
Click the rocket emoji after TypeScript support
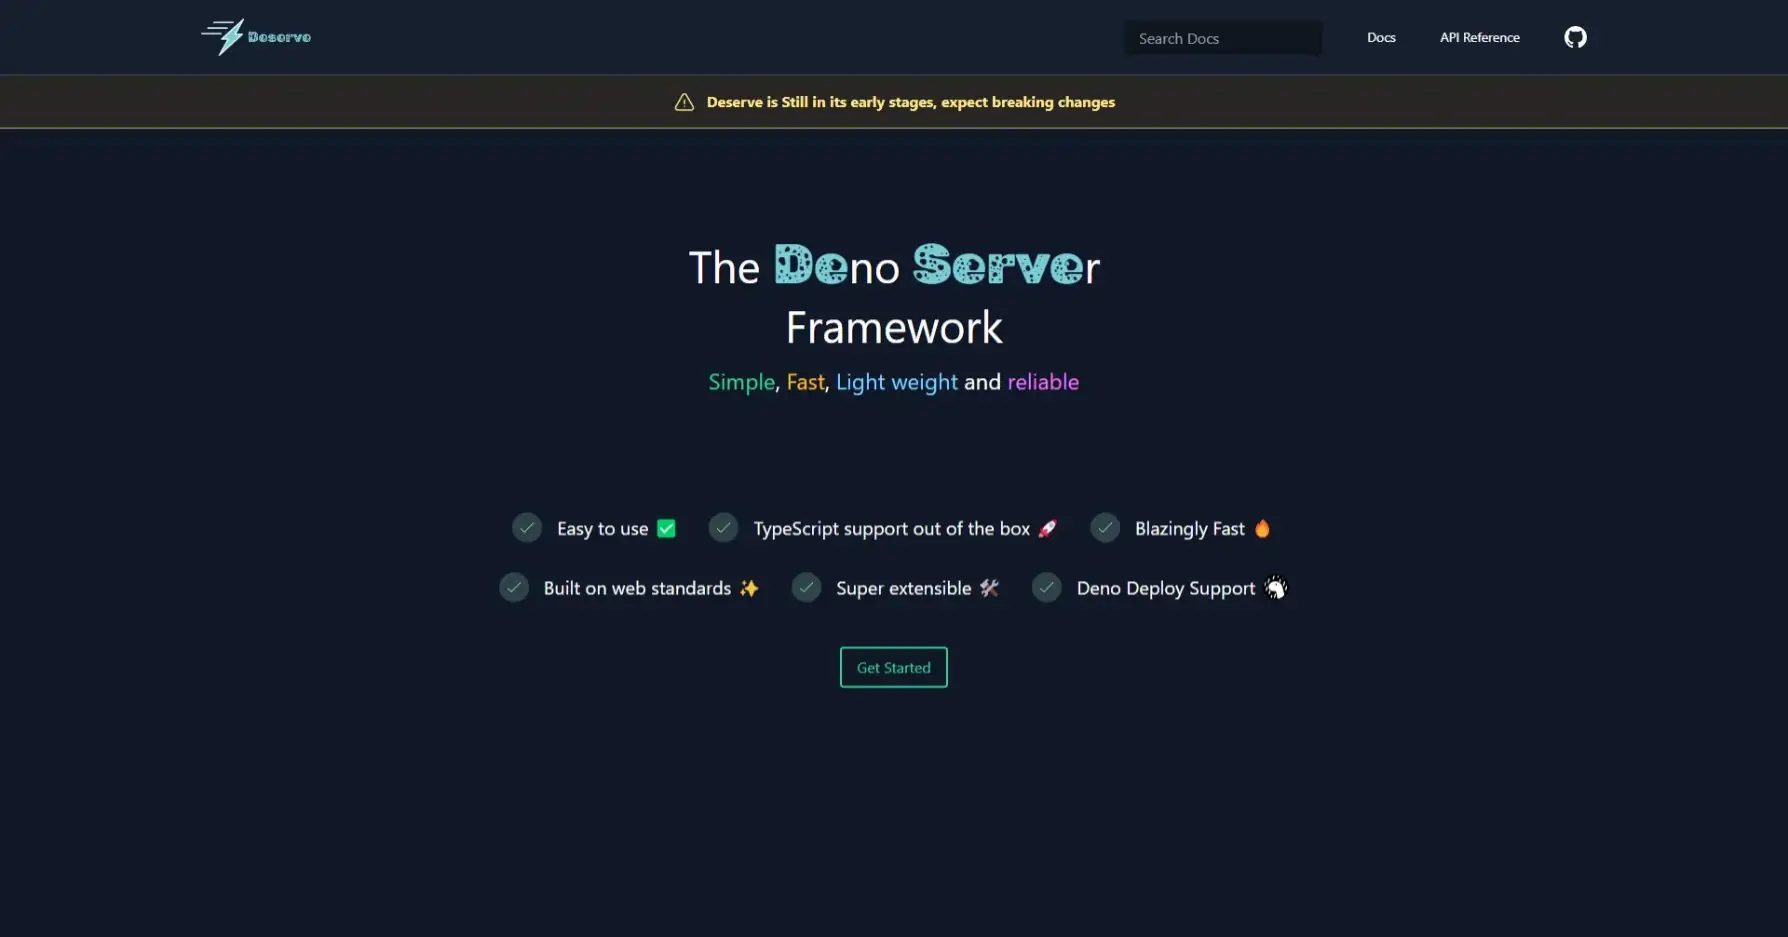click(x=1047, y=528)
